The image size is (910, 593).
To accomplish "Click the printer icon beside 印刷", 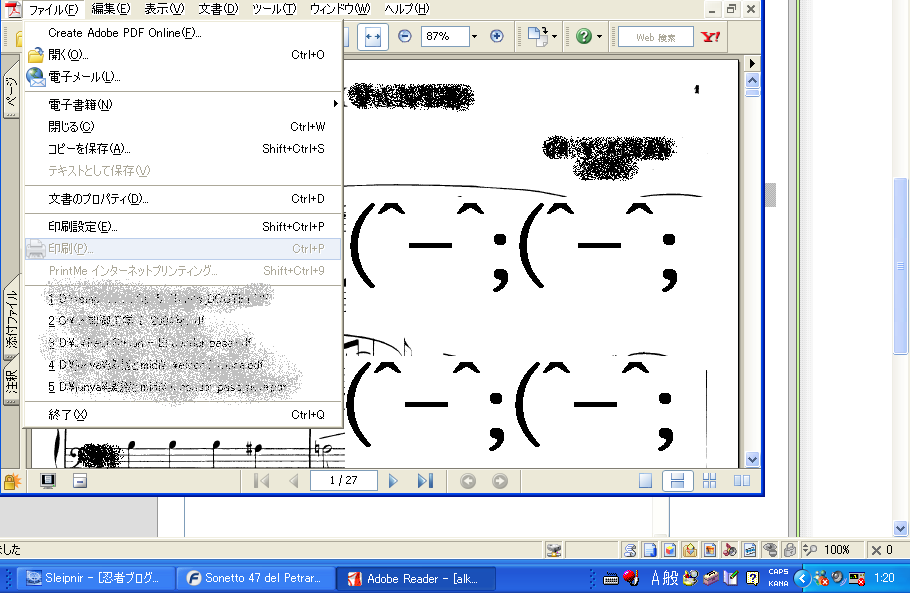I will point(35,250).
